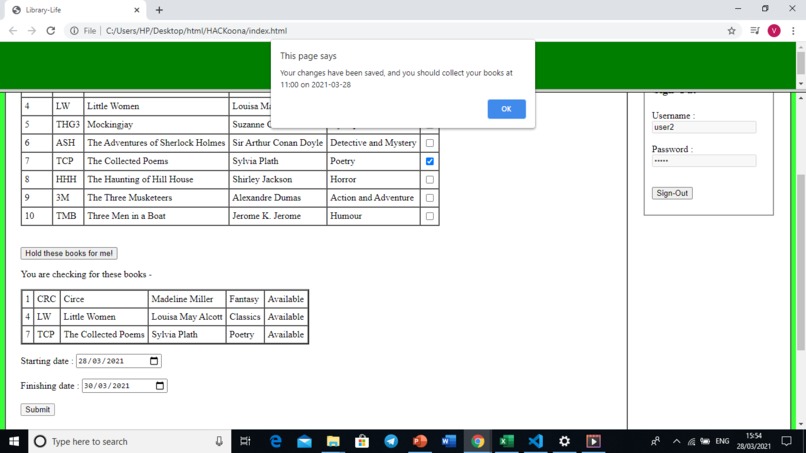
Task: Check the Three Men in a Boat checkbox
Action: point(430,216)
